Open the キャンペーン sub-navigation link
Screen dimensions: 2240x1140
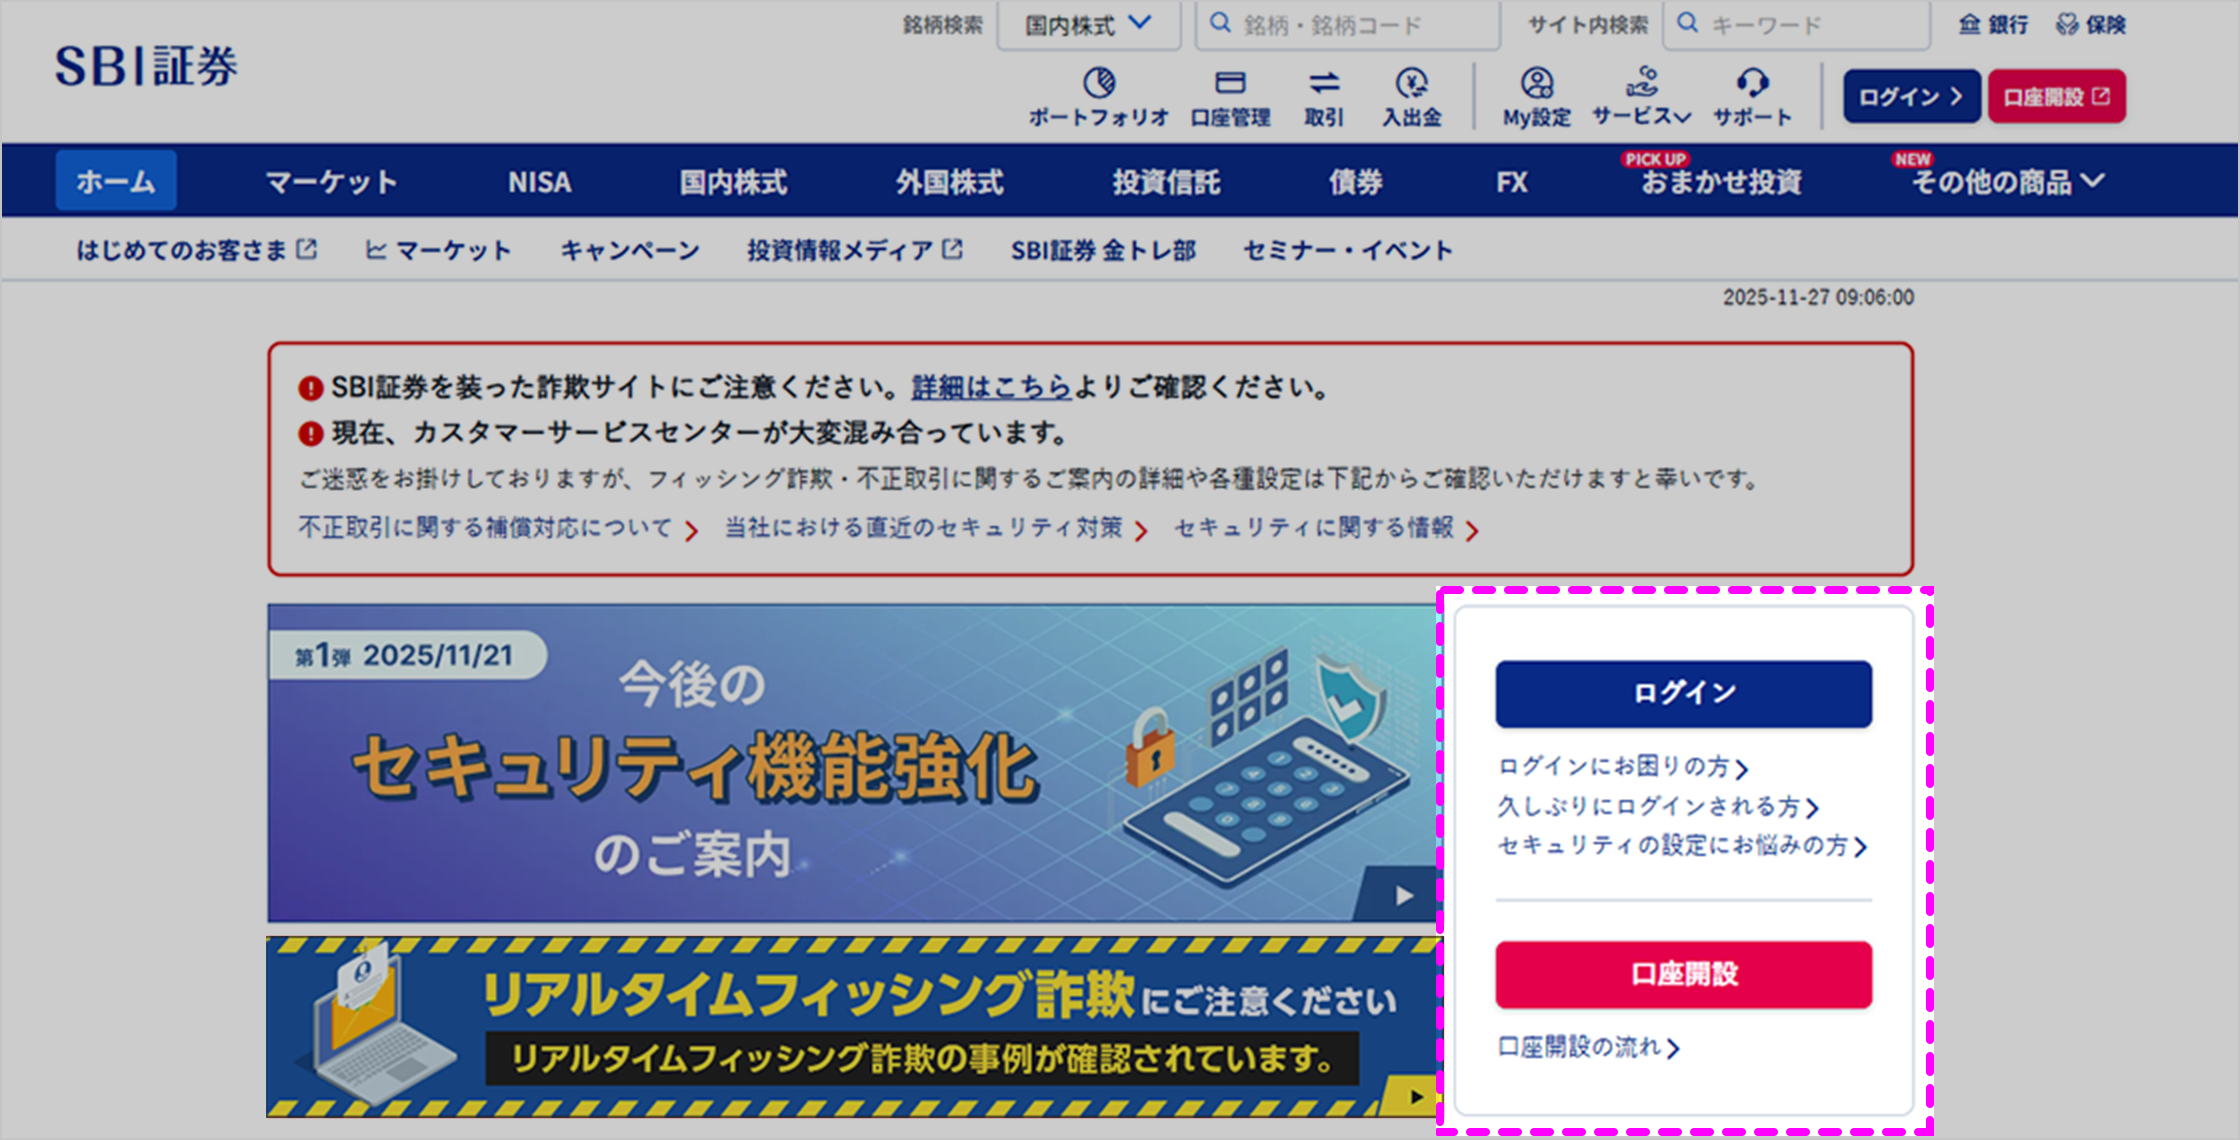(629, 250)
